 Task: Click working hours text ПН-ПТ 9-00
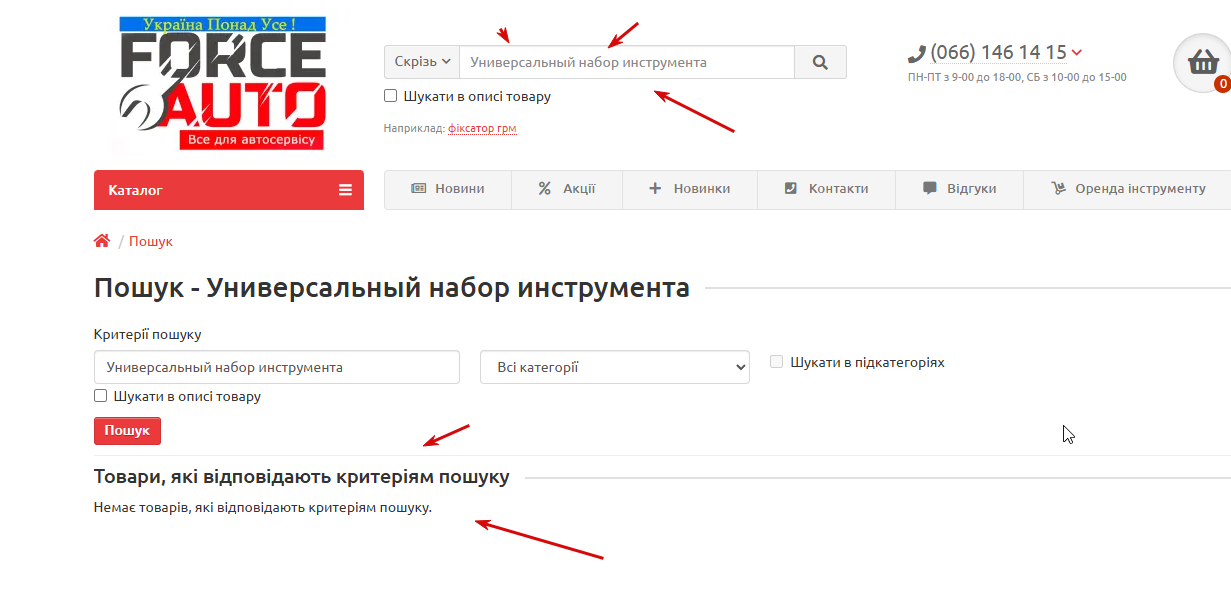pos(1017,77)
